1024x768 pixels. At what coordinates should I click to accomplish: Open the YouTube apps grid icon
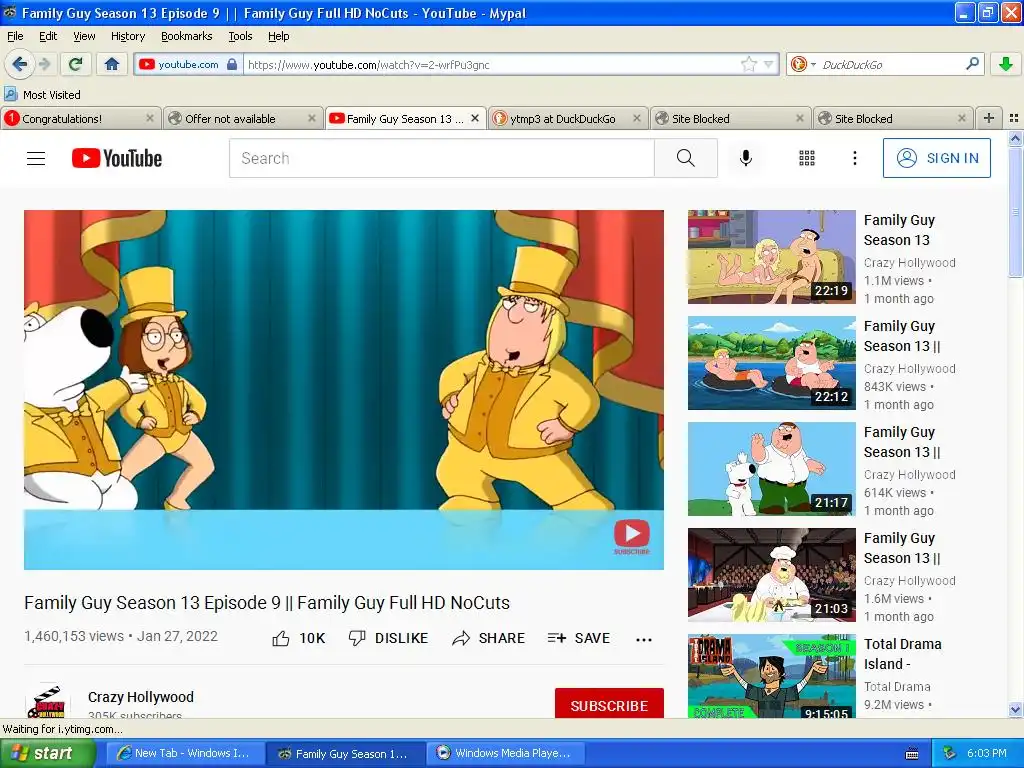[807, 158]
